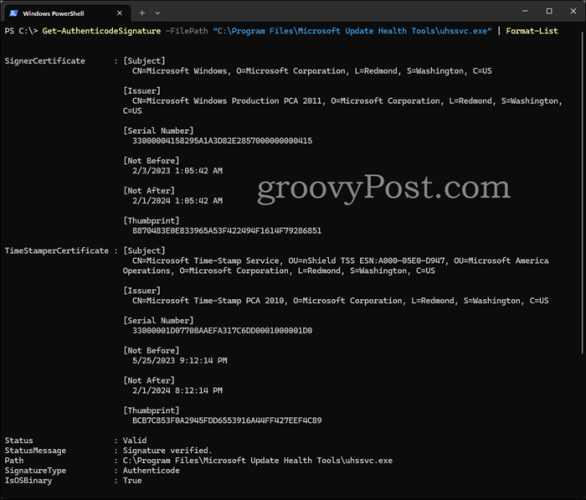Click the SignerCertificate label
Viewport: 586px width, 500px height.
[45, 61]
